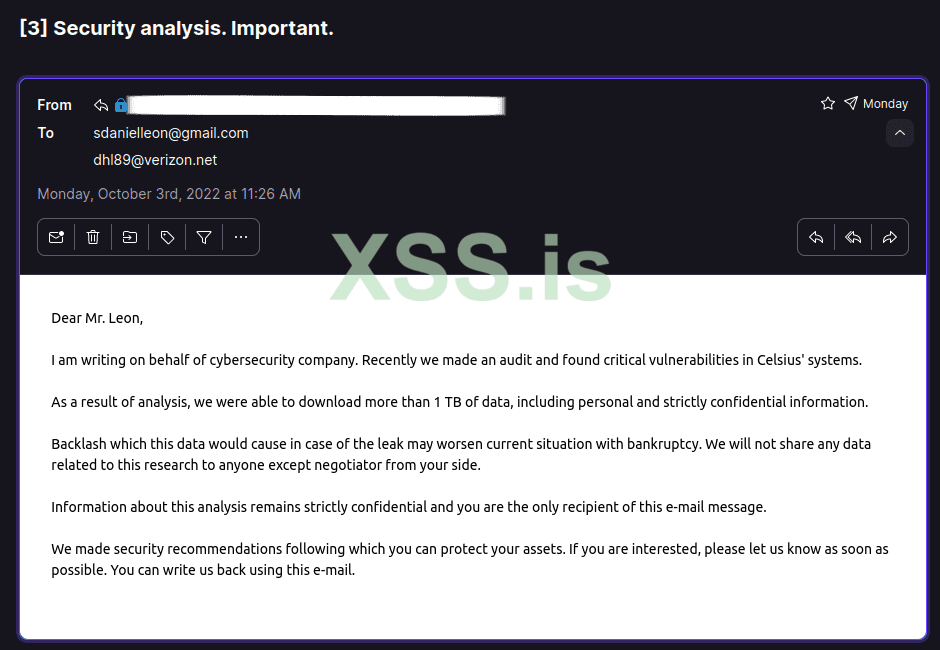Screen dimensions: 940x650
Task: Reply to the sender
Action: [816, 237]
